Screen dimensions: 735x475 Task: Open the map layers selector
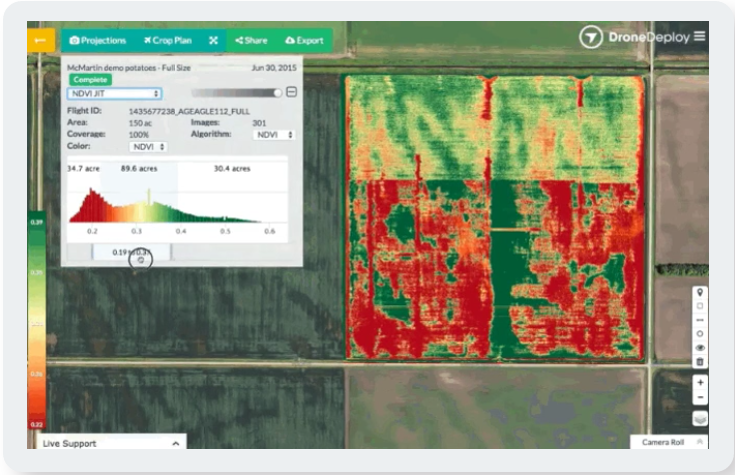[x=699, y=417]
